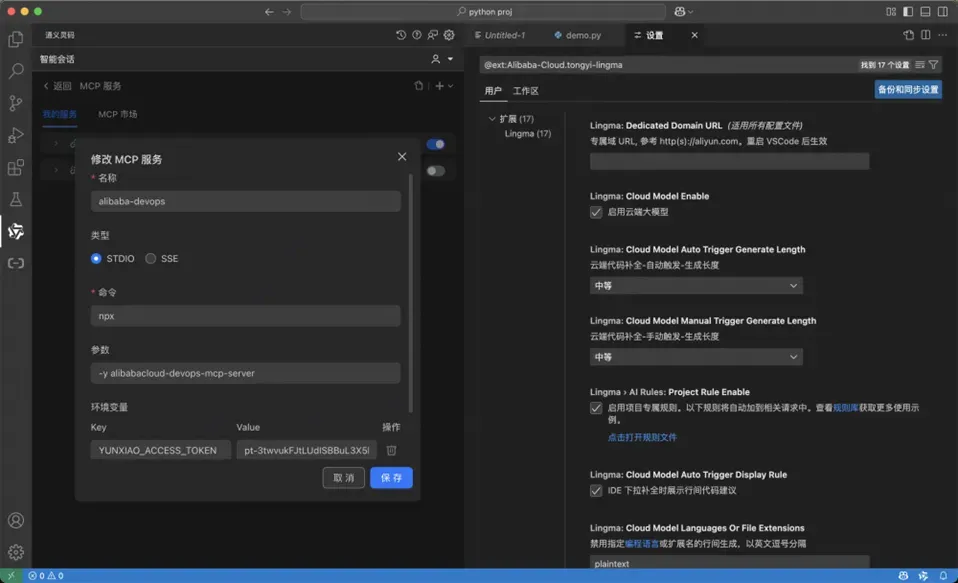The image size is (958, 583).
Task: Click errors and warnings count in status bar
Action: coord(46,576)
